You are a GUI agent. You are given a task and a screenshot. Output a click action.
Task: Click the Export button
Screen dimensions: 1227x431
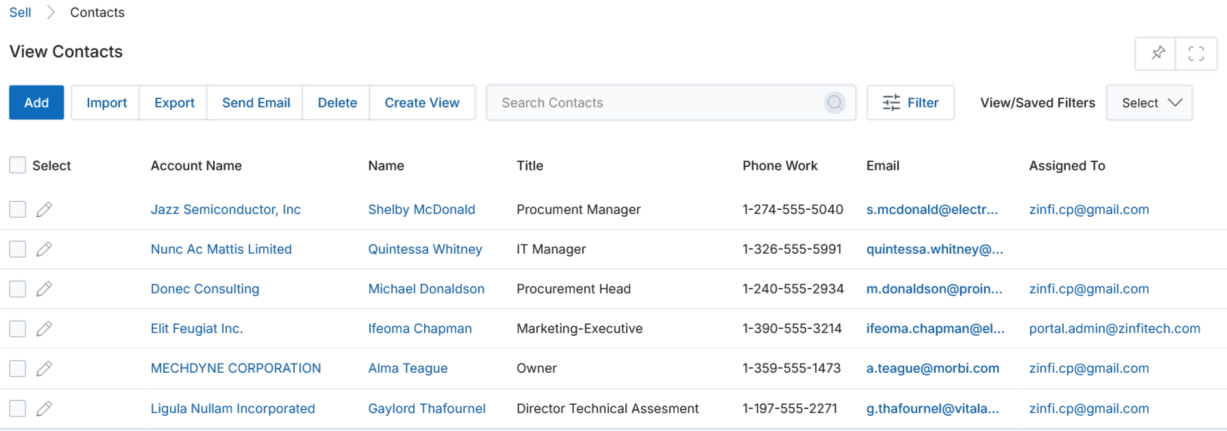click(x=174, y=103)
